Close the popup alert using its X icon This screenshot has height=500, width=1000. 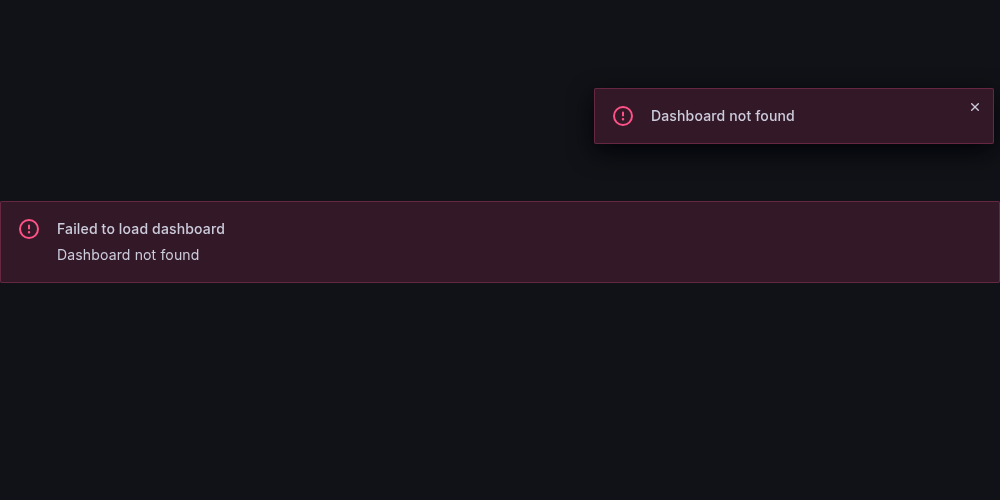[x=974, y=107]
